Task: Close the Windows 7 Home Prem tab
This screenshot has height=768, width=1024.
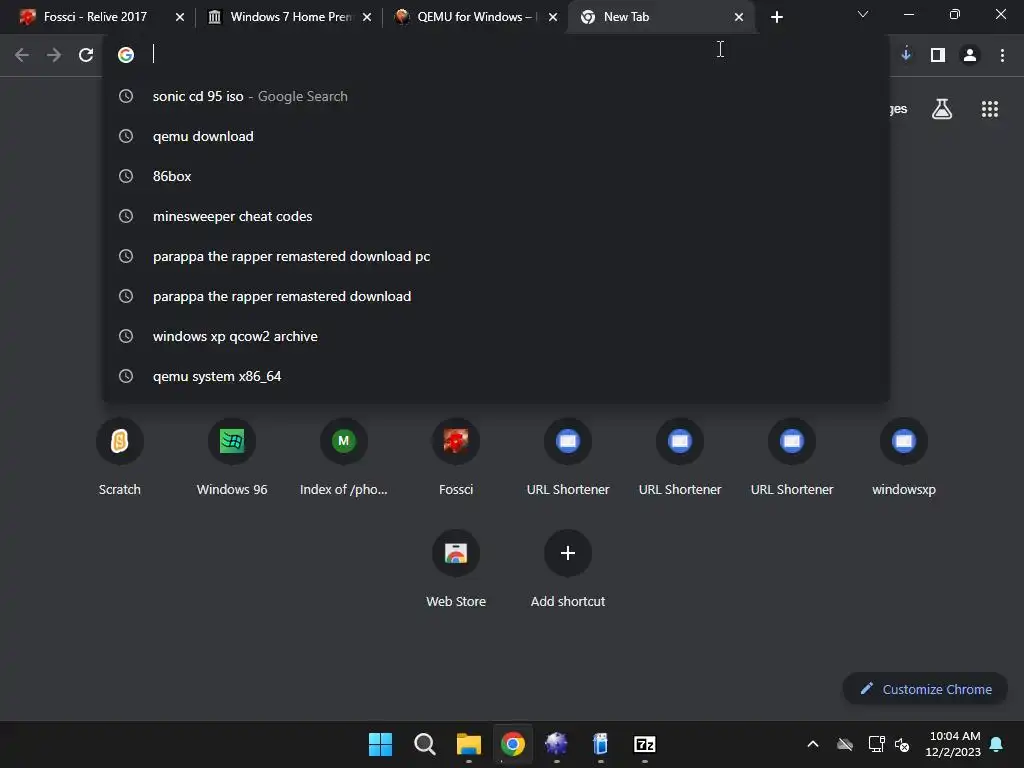Action: 367,17
